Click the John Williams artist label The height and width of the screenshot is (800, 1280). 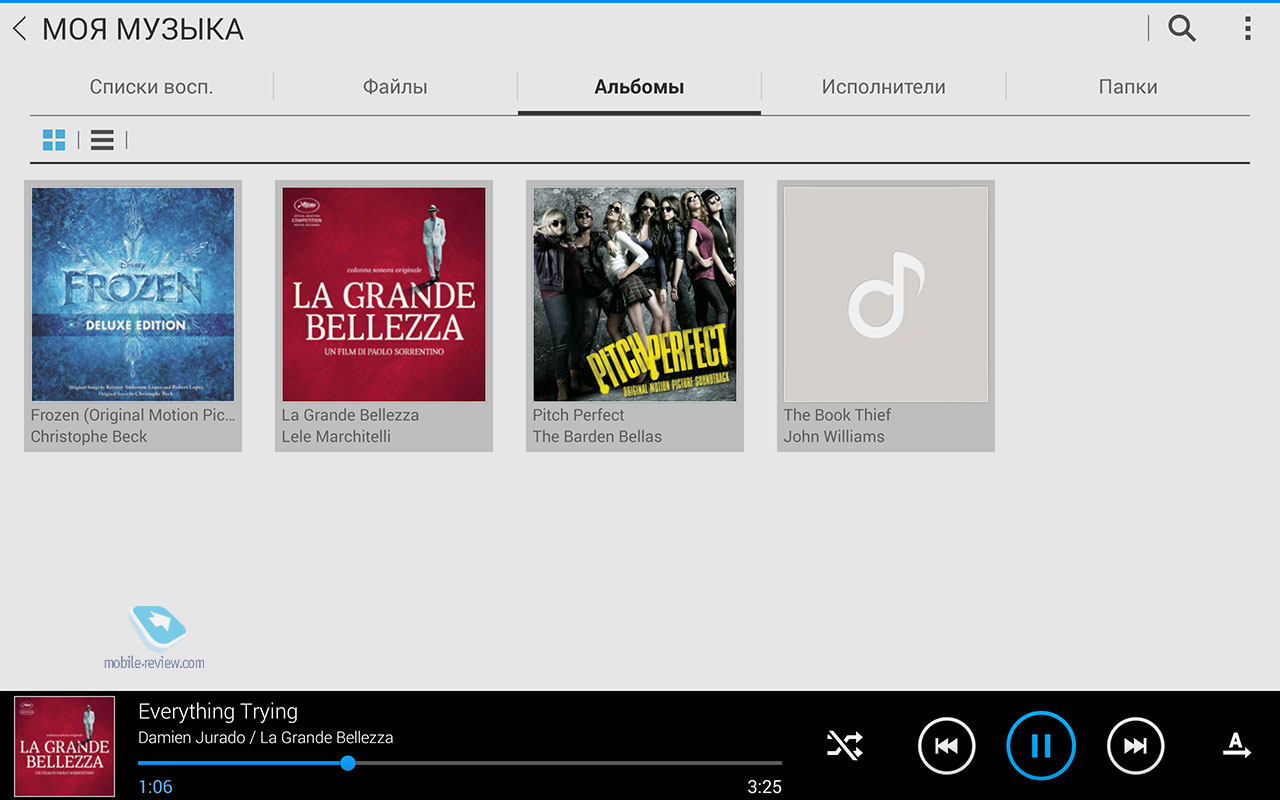[834, 437]
